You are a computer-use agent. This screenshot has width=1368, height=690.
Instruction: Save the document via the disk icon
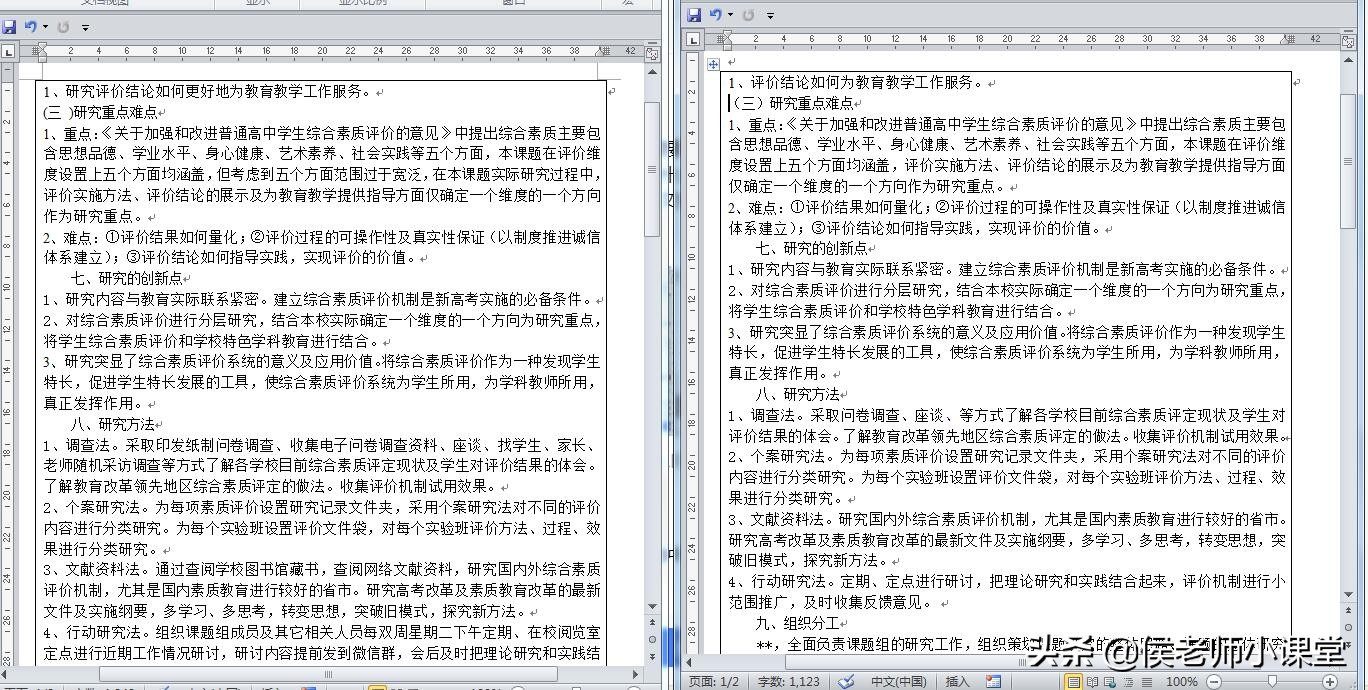tap(695, 14)
